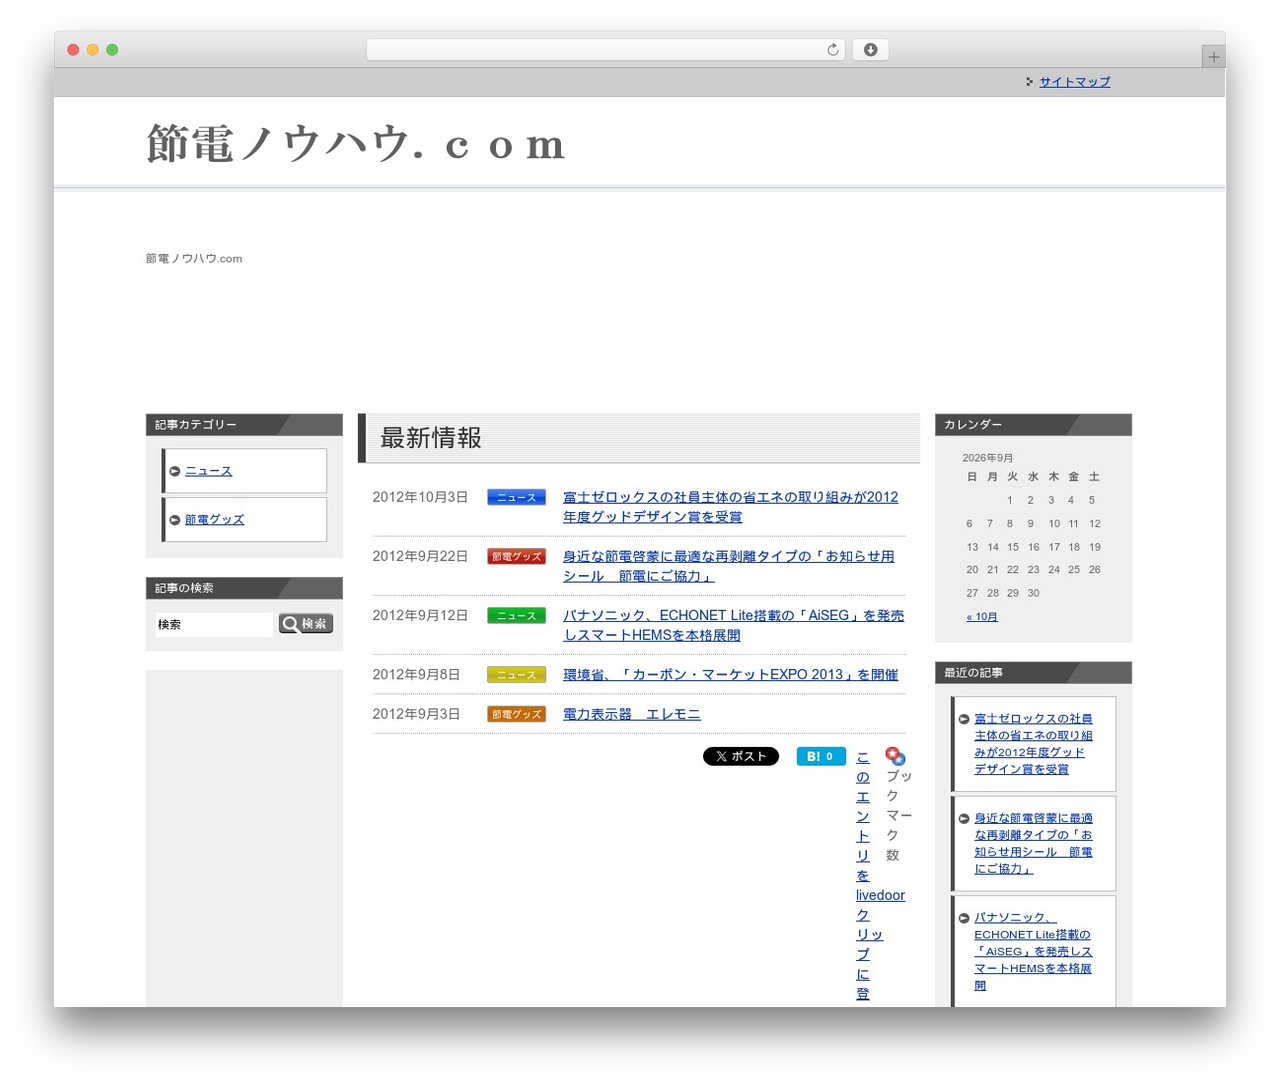Open the 富士ゼロックス article in 最新情報 list
The height and width of the screenshot is (1084, 1280).
731,507
